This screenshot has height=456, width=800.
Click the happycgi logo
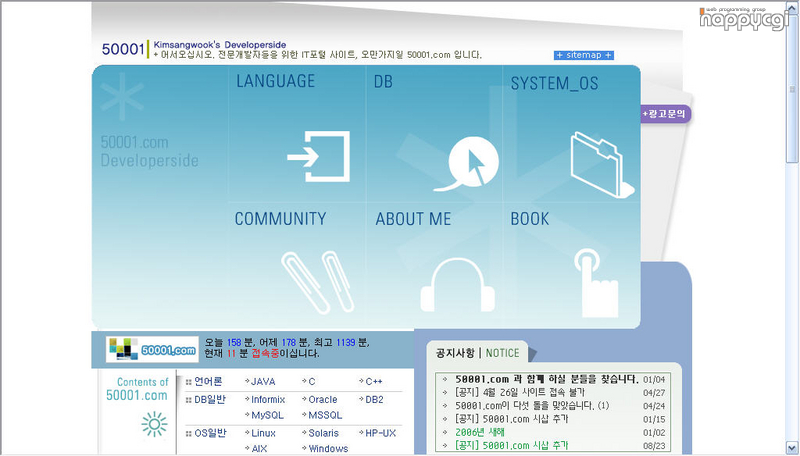click(x=744, y=19)
